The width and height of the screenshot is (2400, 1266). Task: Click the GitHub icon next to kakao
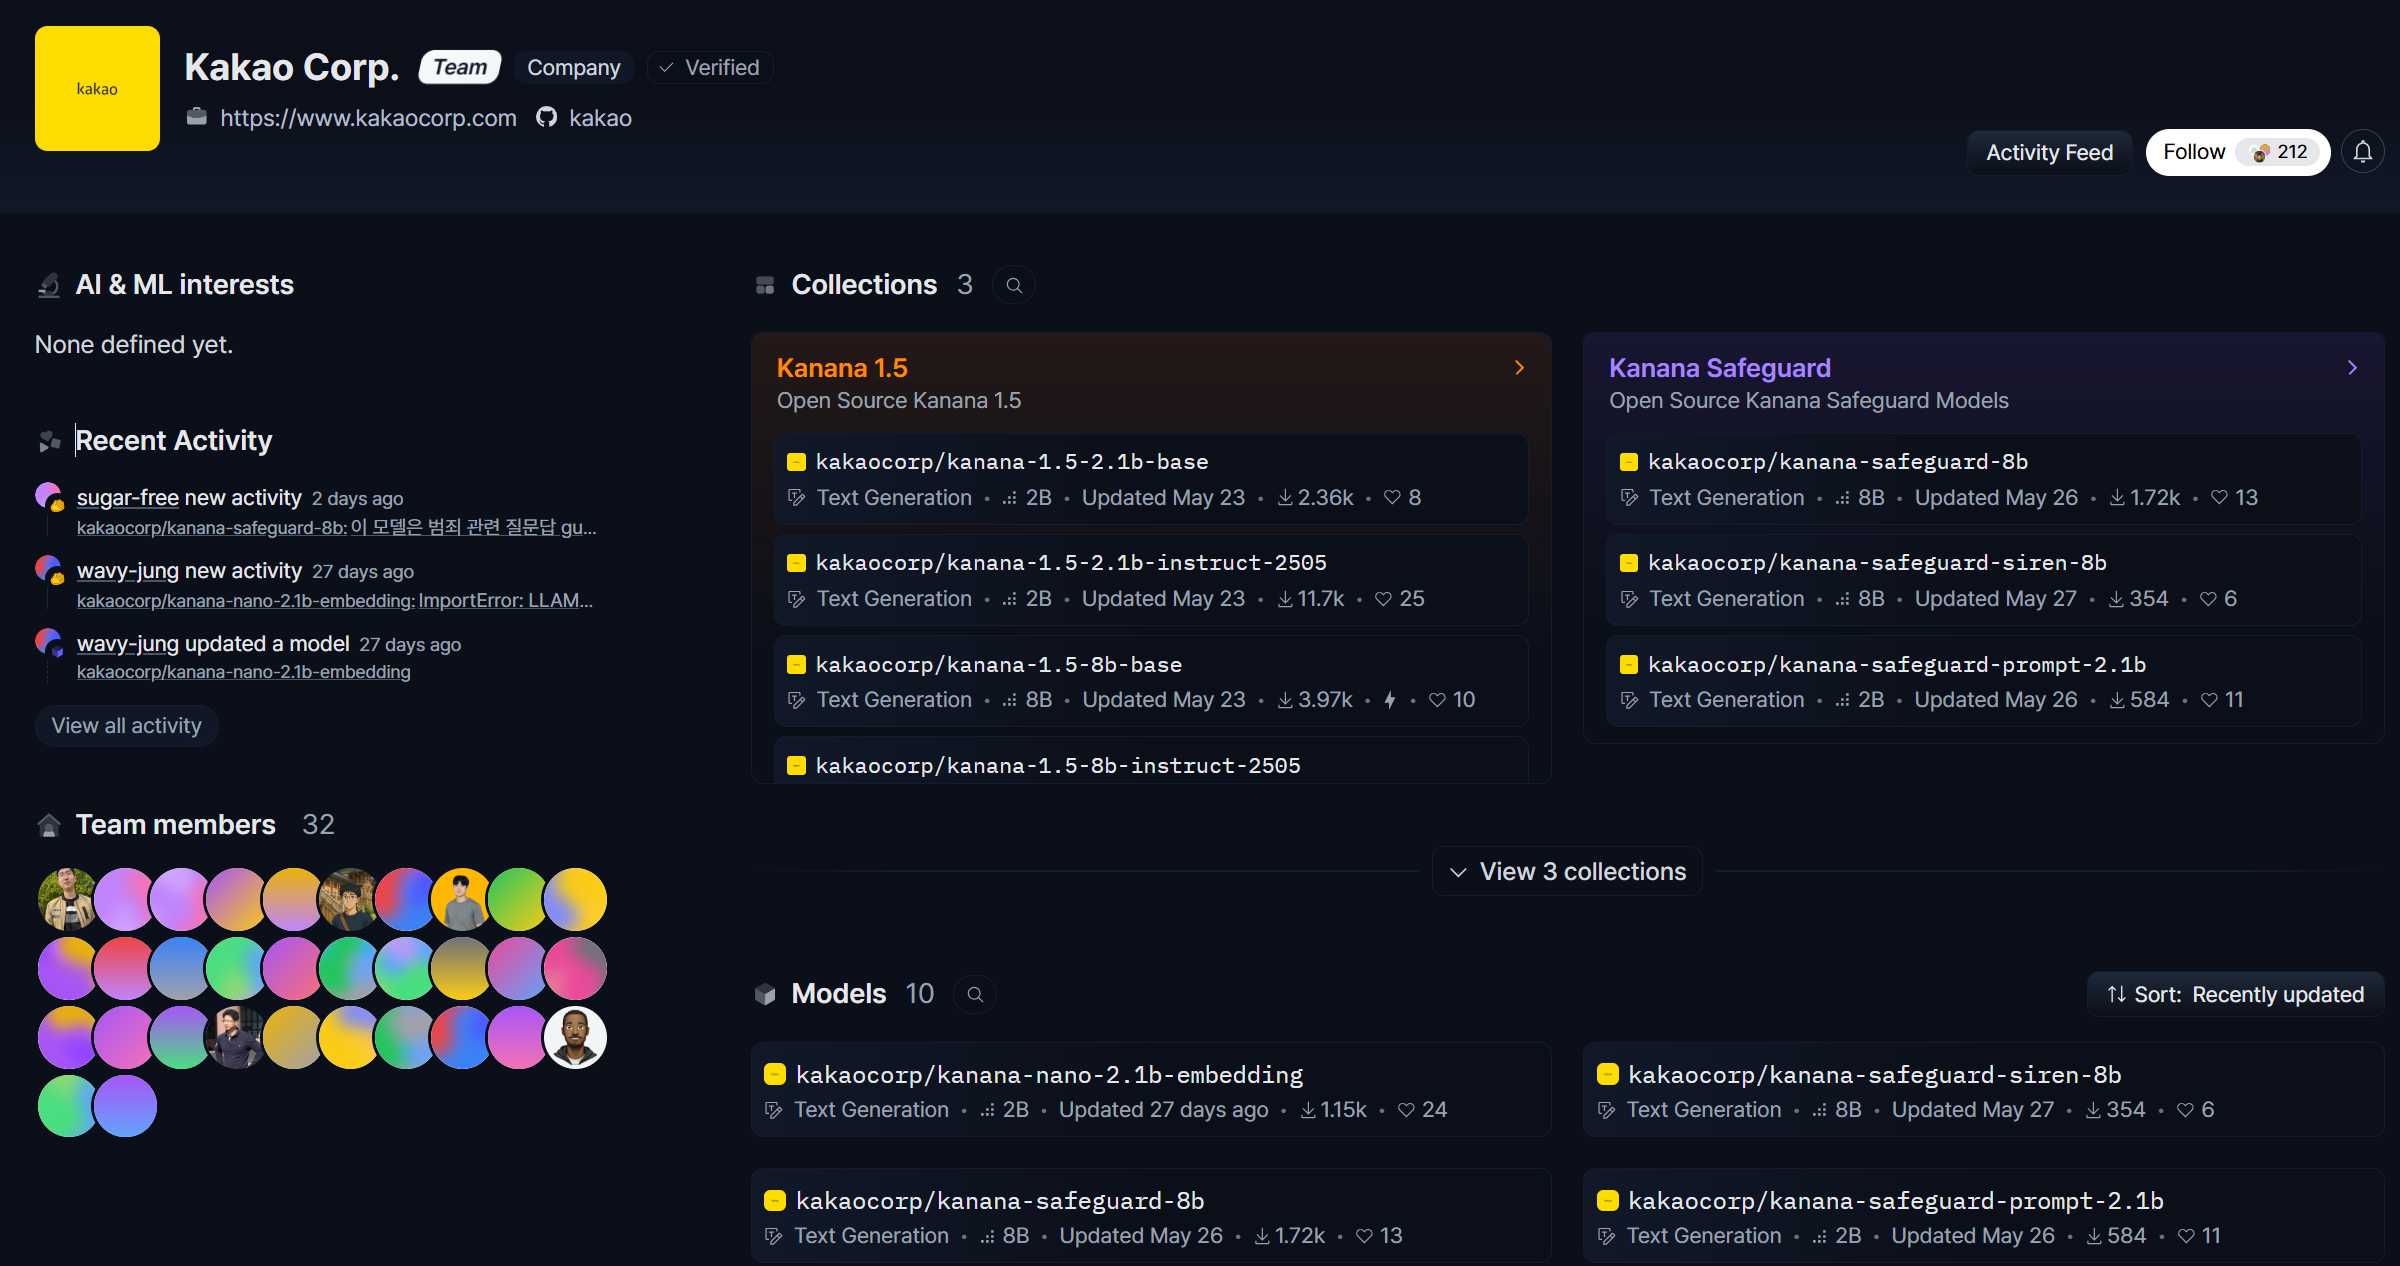(546, 118)
